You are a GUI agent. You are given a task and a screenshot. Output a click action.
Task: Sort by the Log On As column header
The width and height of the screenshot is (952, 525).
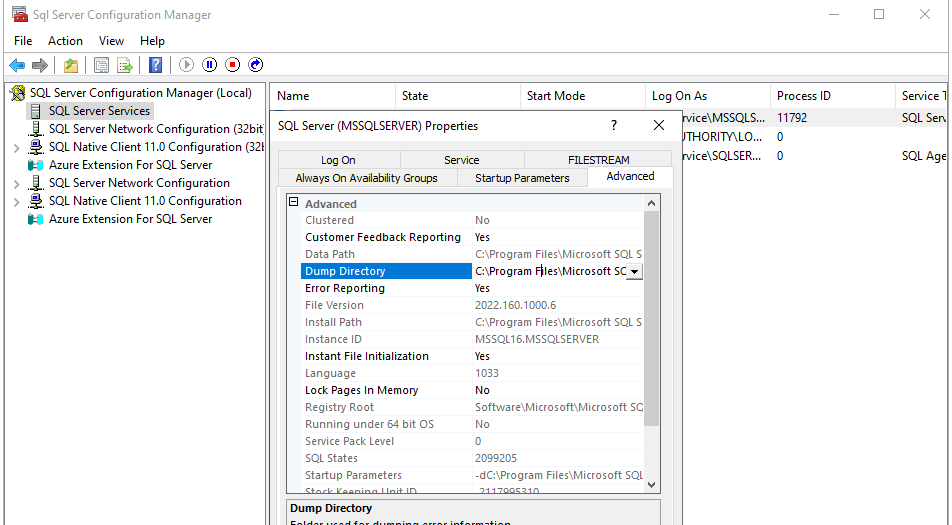click(x=708, y=96)
